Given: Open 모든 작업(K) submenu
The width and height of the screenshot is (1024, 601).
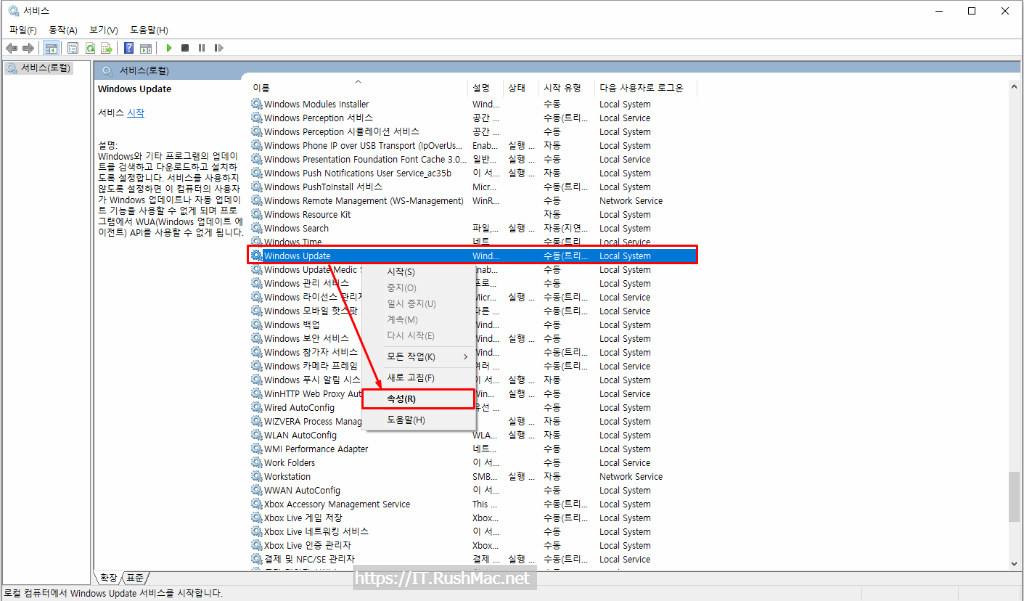Looking at the screenshot, I should click(x=418, y=357).
